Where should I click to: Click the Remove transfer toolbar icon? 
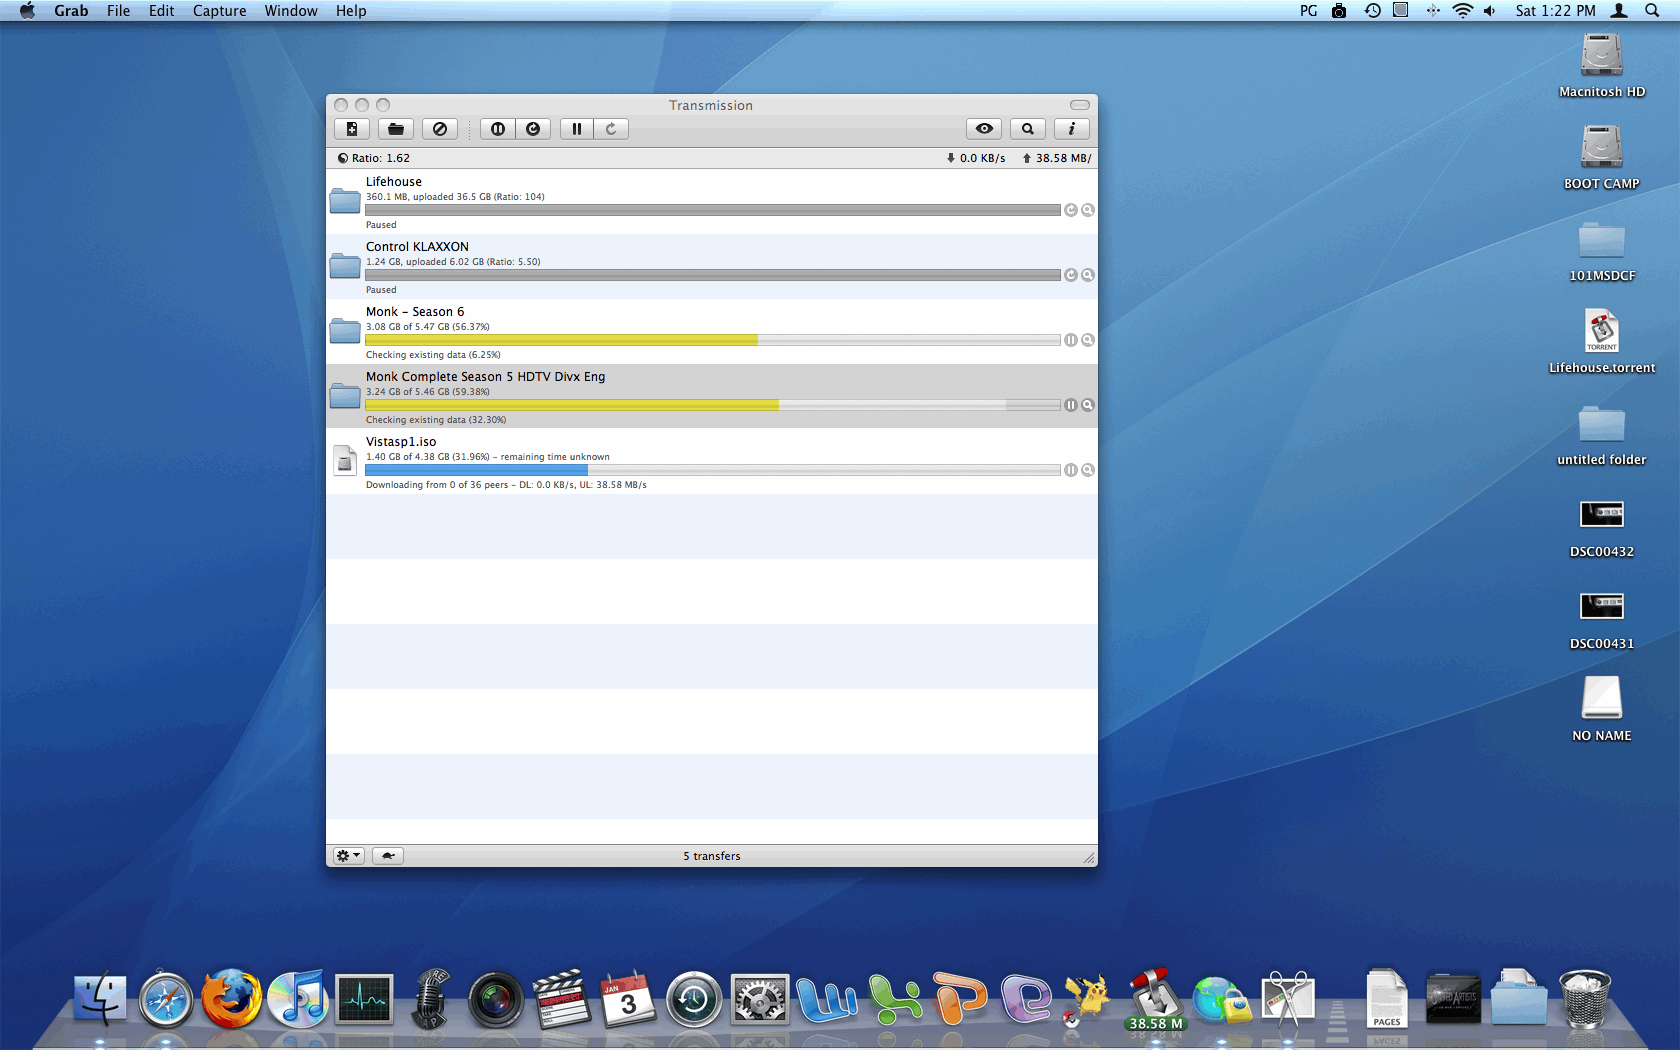440,129
